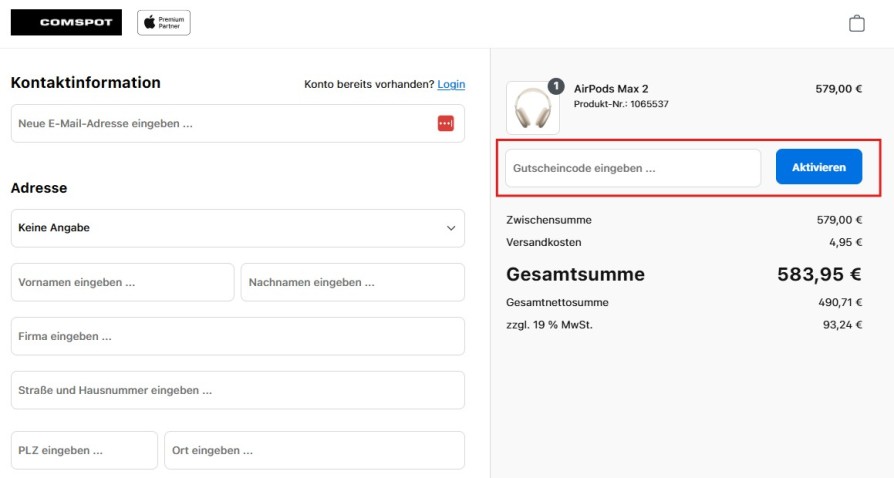Click the Versandkosten value 4,95 €
Screen dimensions: 894x478
846,242
